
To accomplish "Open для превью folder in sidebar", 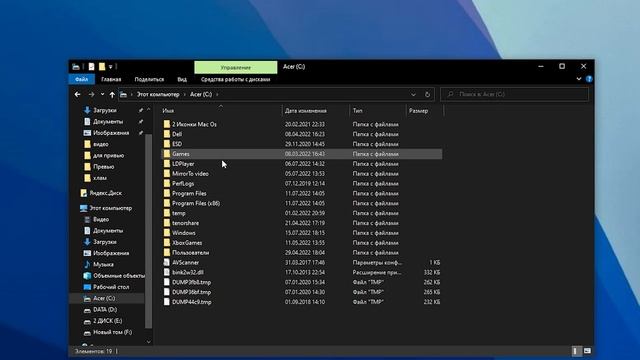I will [x=108, y=156].
